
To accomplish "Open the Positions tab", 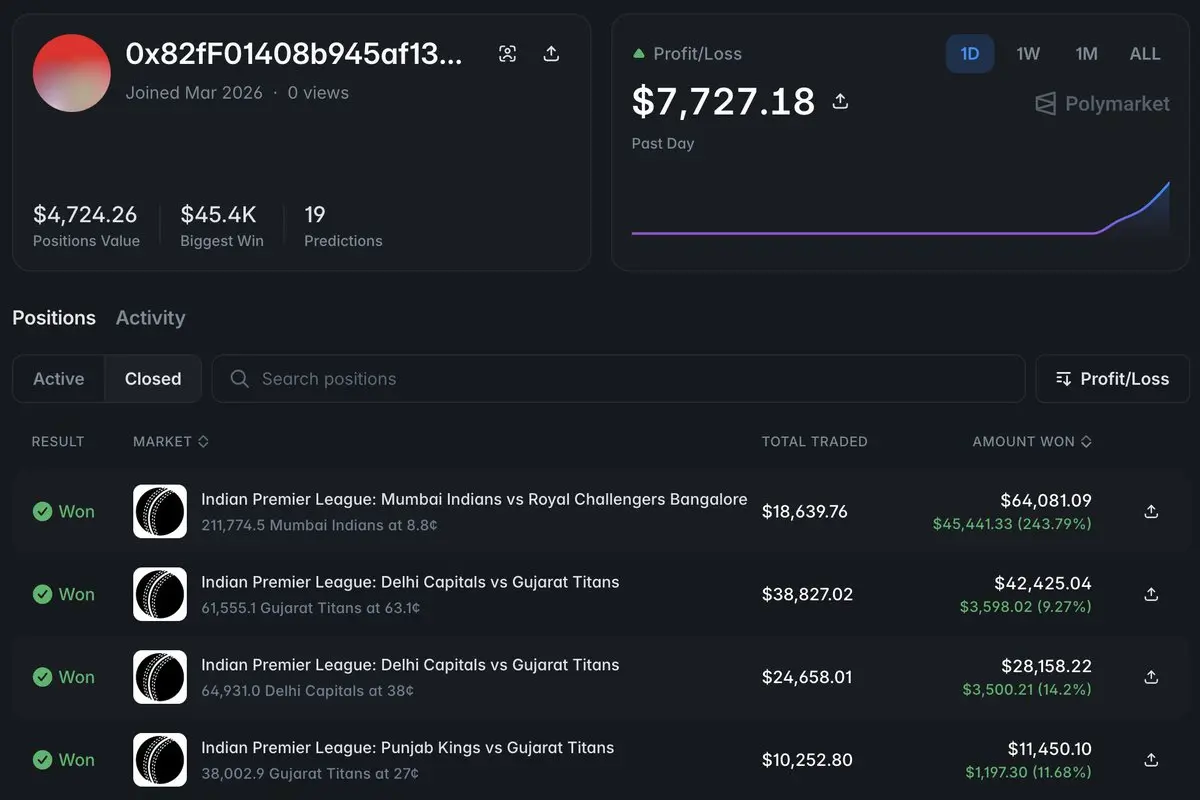I will (x=54, y=318).
